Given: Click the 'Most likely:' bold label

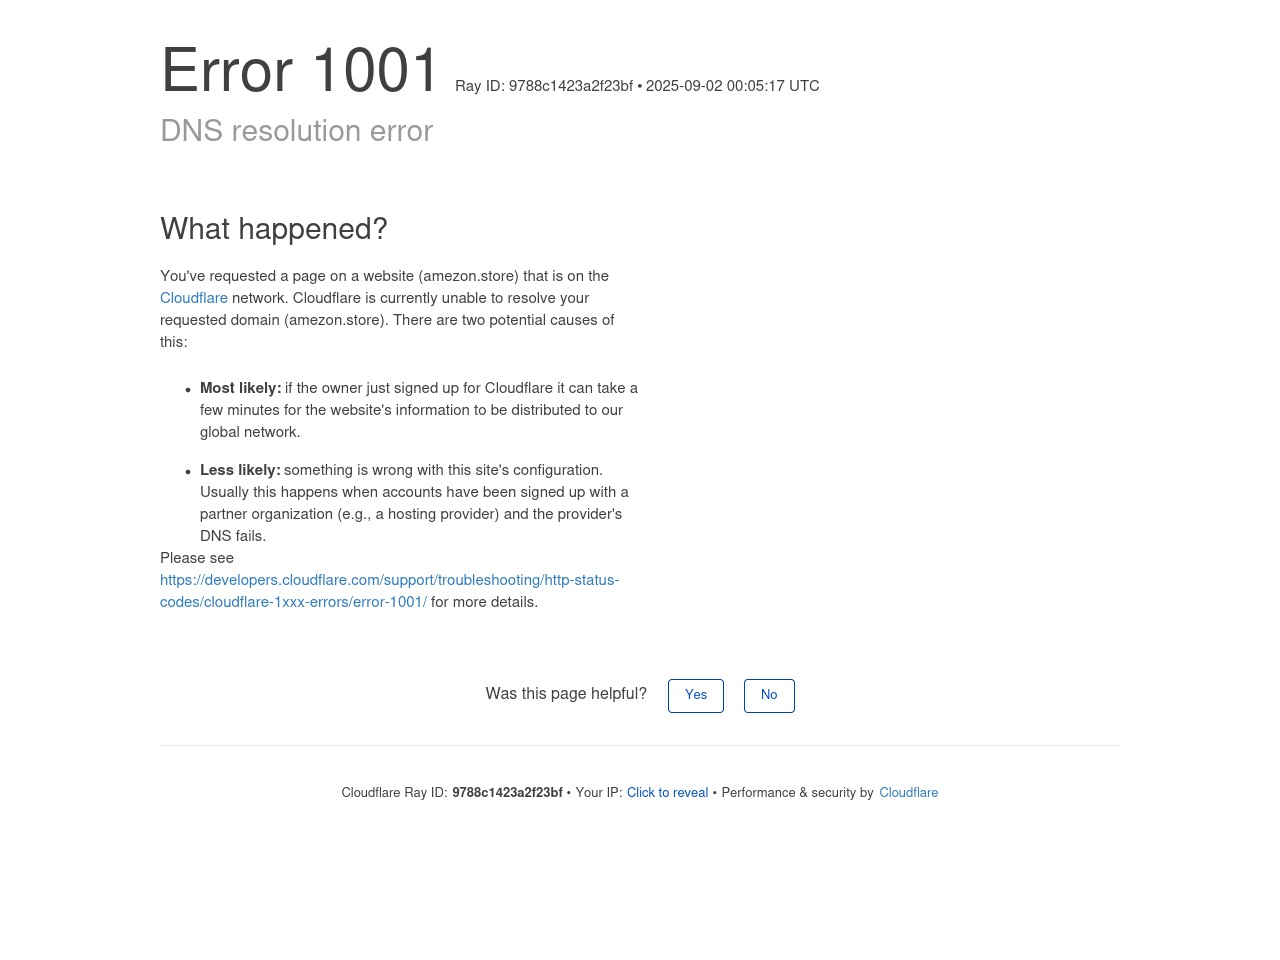Looking at the screenshot, I should click(x=240, y=388).
